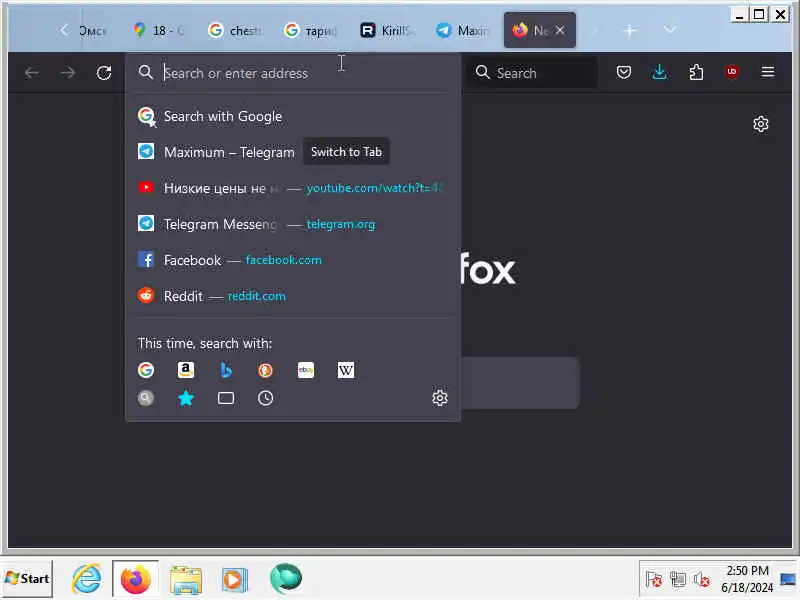Switch to the Google Maps '18' tab

pos(159,31)
